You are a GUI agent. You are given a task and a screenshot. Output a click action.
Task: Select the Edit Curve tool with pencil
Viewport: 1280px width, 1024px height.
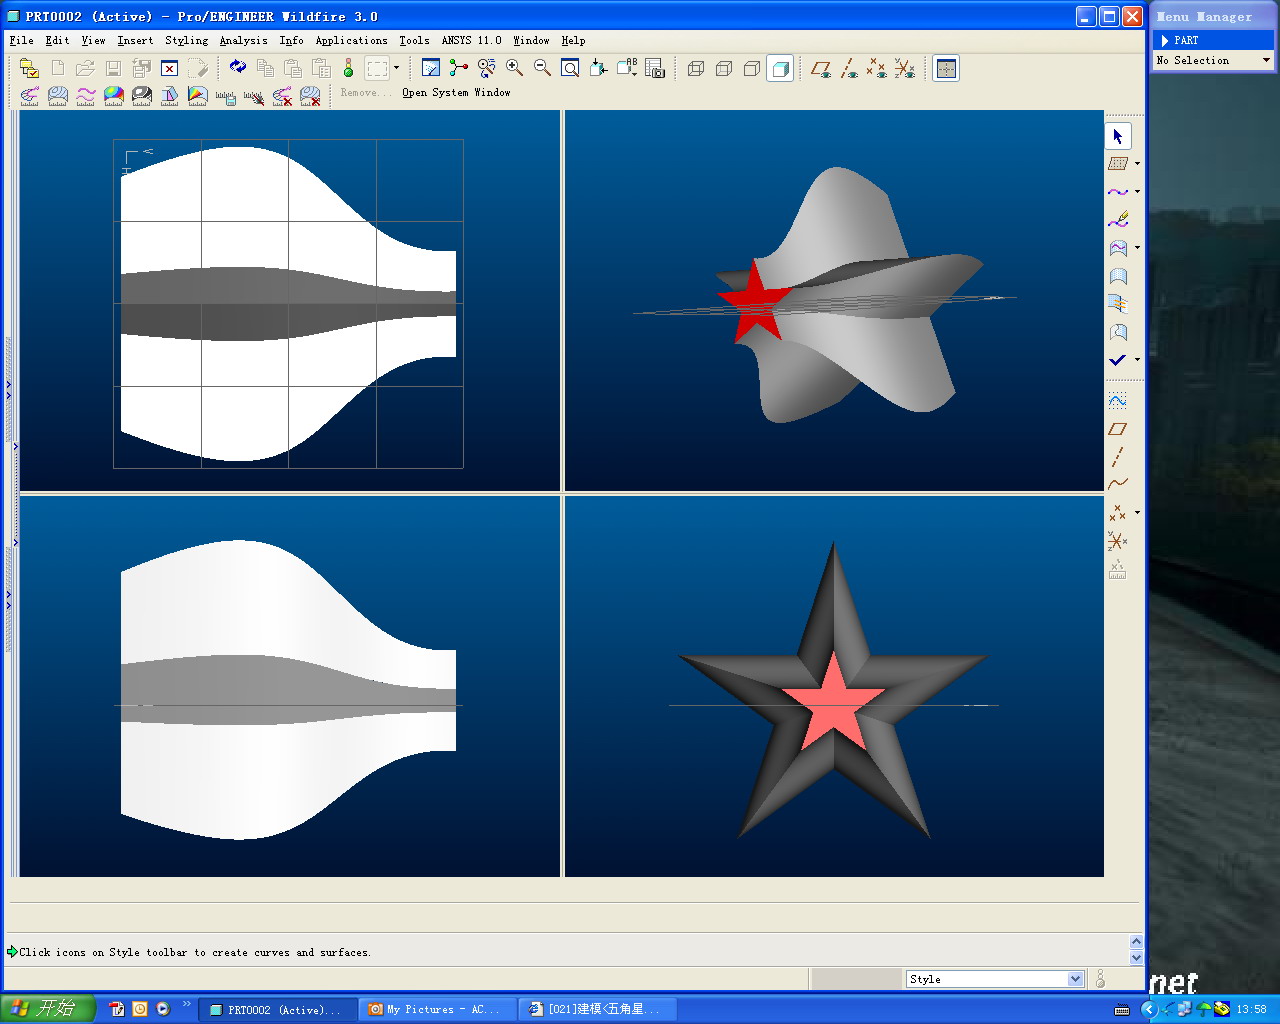pyautogui.click(x=1118, y=220)
